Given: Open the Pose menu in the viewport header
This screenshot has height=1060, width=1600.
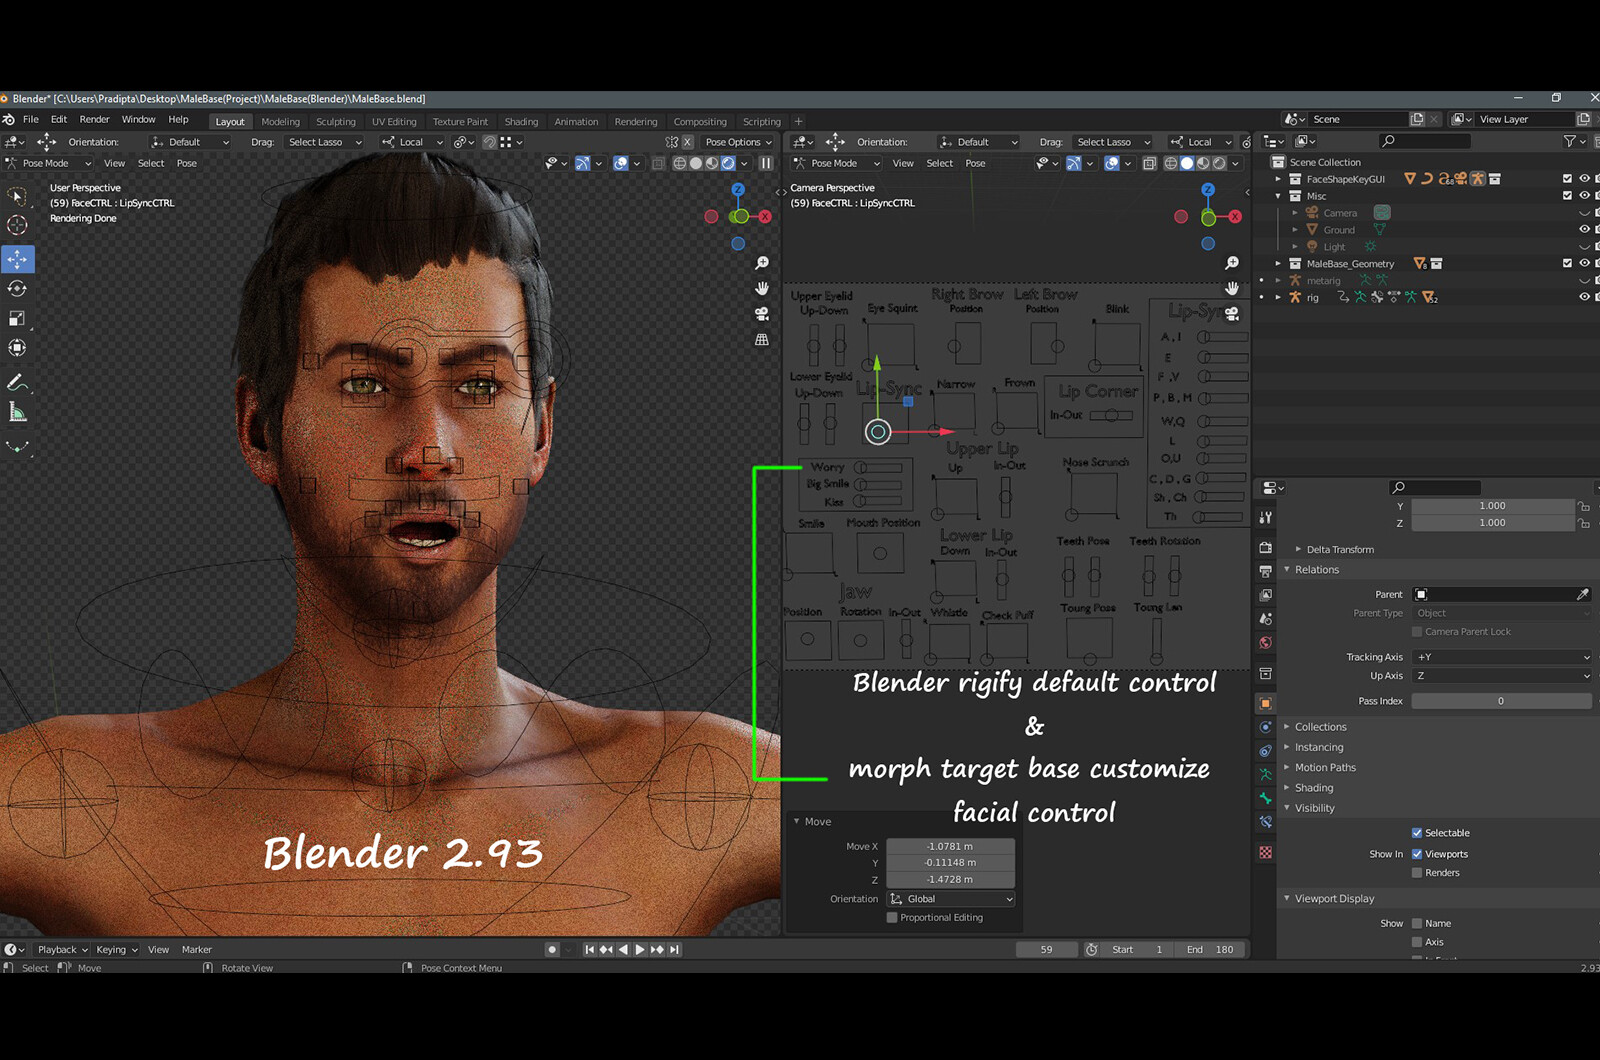Looking at the screenshot, I should pyautogui.click(x=186, y=163).
